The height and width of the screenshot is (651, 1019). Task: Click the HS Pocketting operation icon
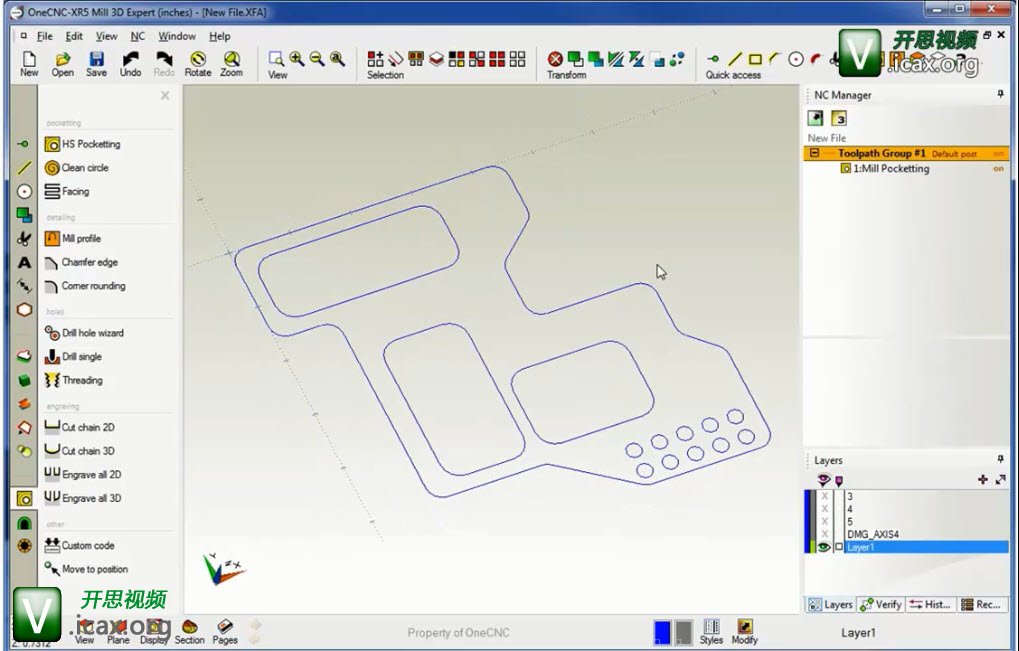coord(53,144)
